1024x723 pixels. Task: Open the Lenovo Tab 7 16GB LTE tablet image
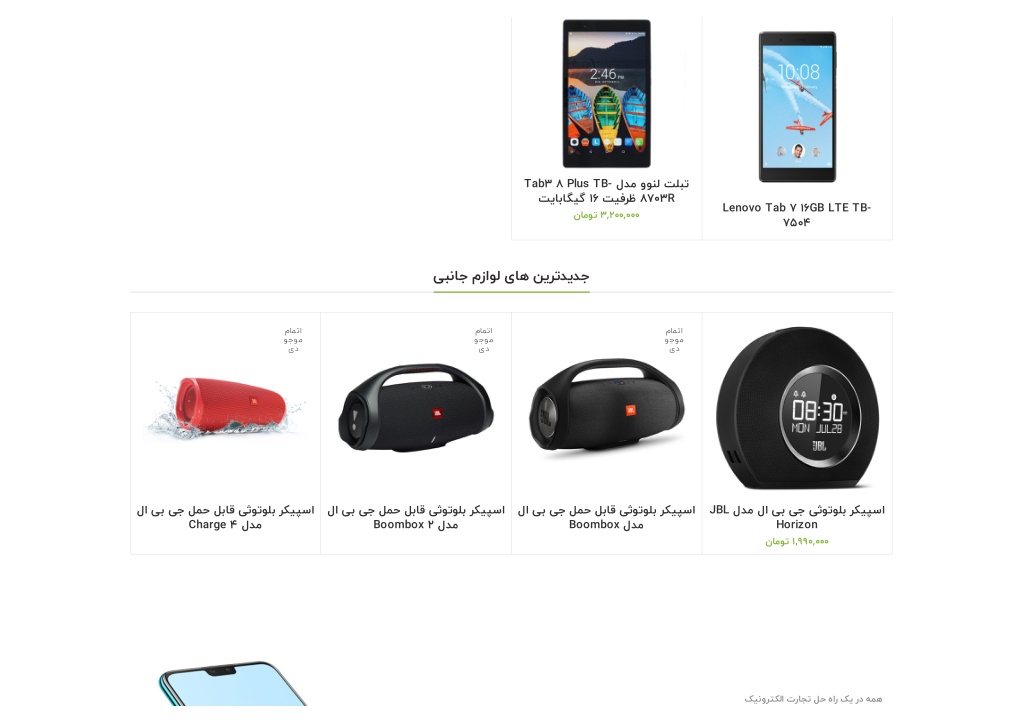(797, 106)
